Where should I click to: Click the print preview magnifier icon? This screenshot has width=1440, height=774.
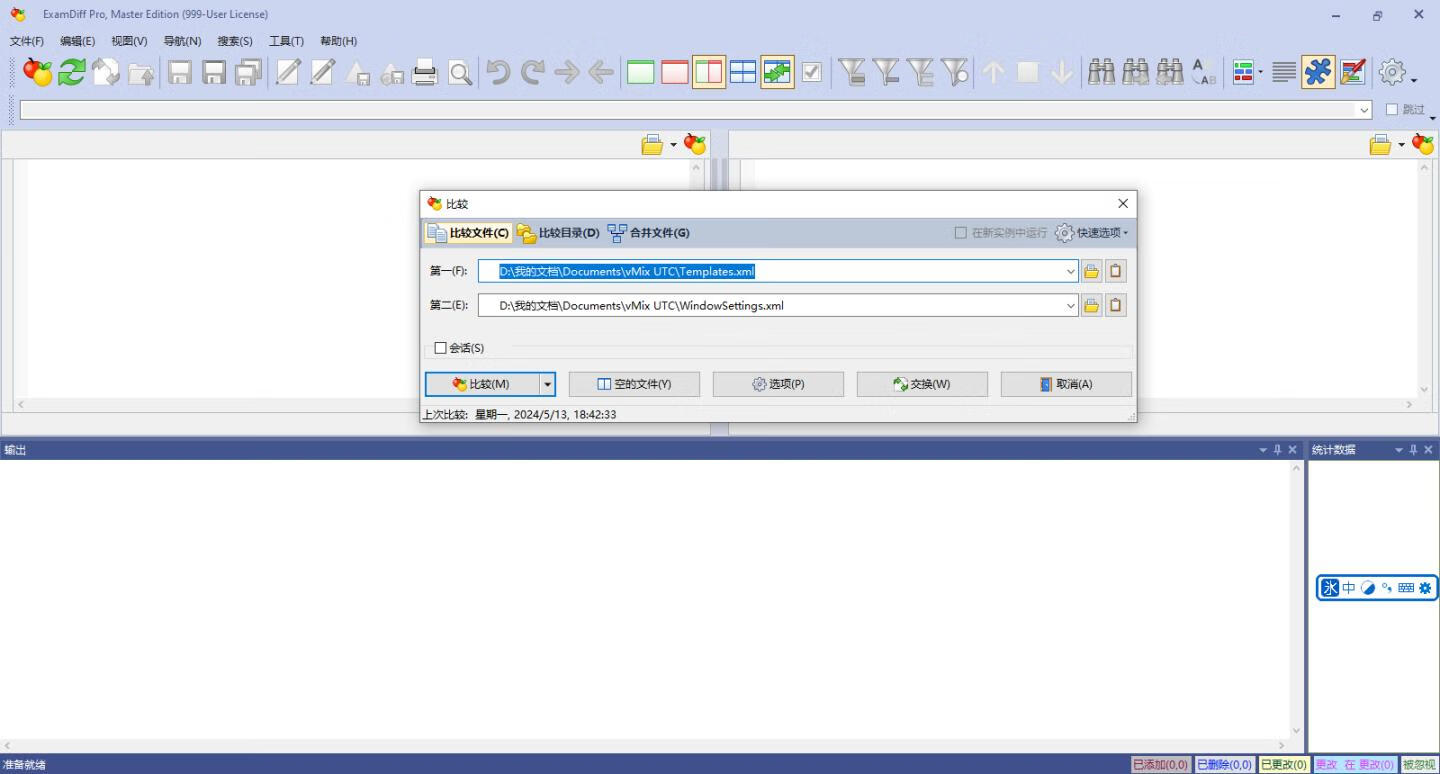click(x=460, y=72)
